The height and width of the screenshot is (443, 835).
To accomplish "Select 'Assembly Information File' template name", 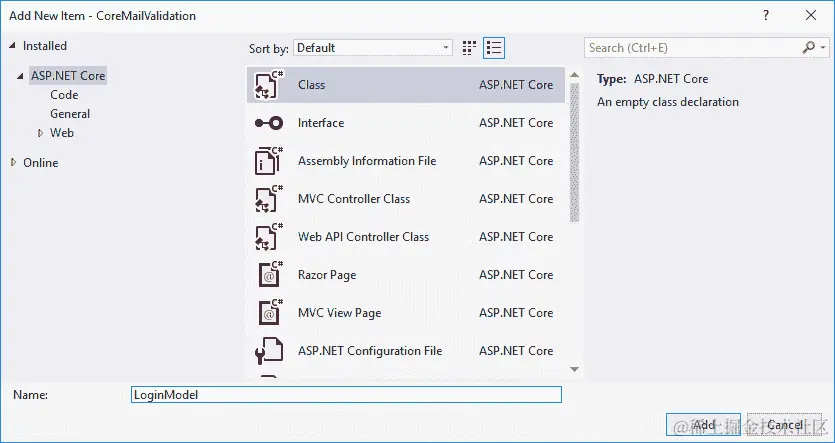I will tap(367, 161).
